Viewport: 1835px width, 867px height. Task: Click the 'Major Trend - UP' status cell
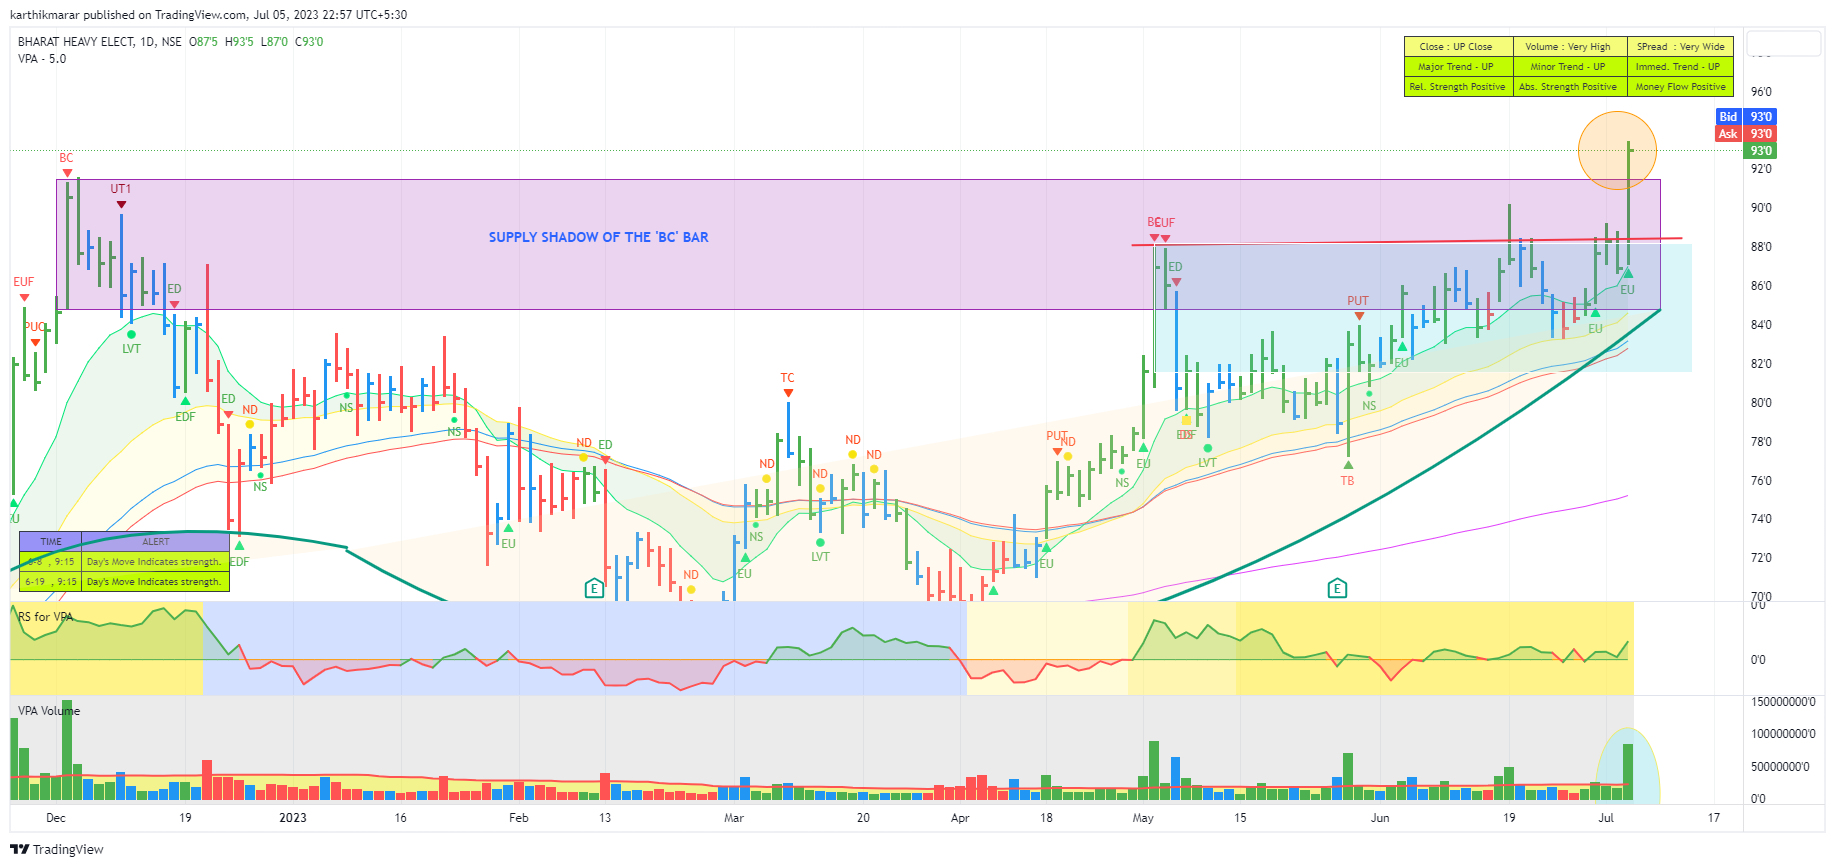(x=1456, y=67)
